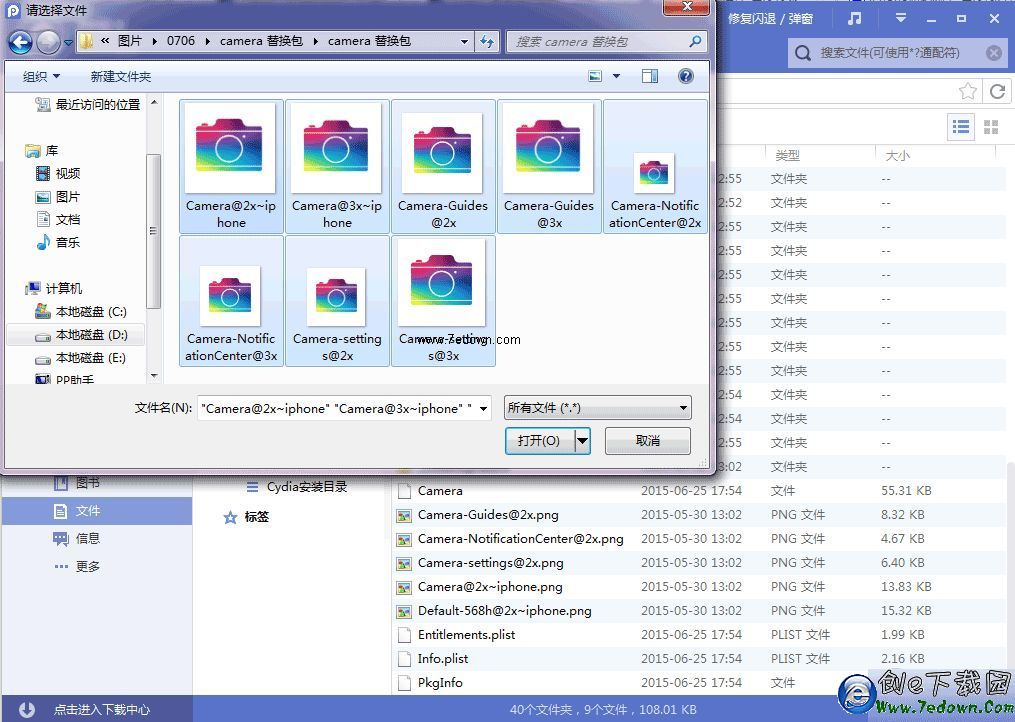Click the 取消 button
This screenshot has height=722, width=1015.
click(647, 440)
